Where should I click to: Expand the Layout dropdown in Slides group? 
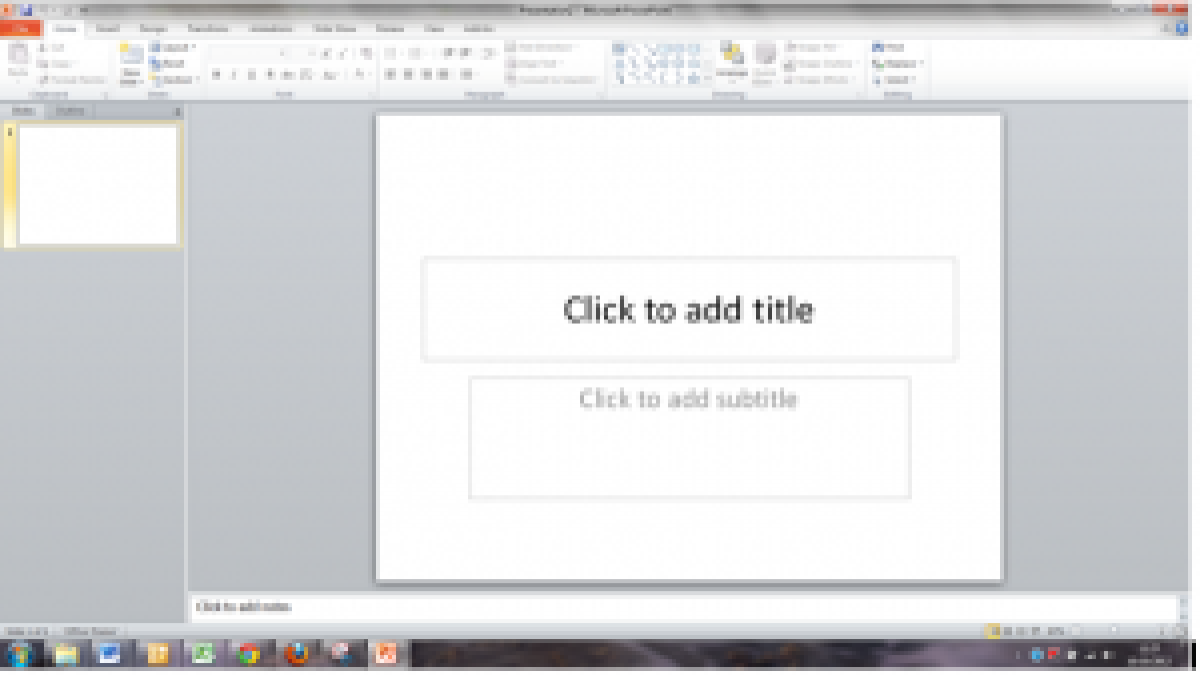pos(174,47)
